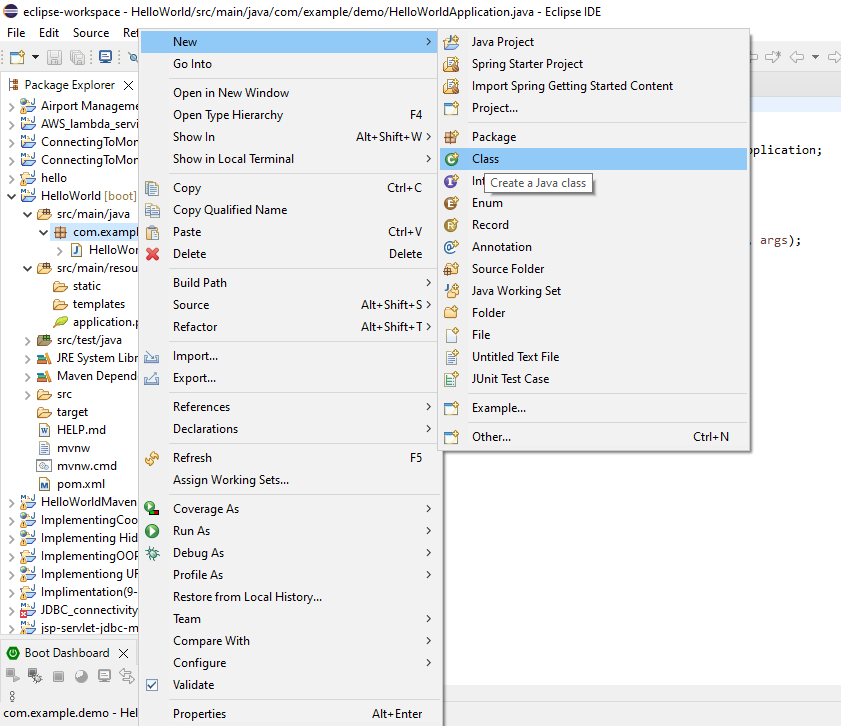Select the target folder in tree

point(72,412)
